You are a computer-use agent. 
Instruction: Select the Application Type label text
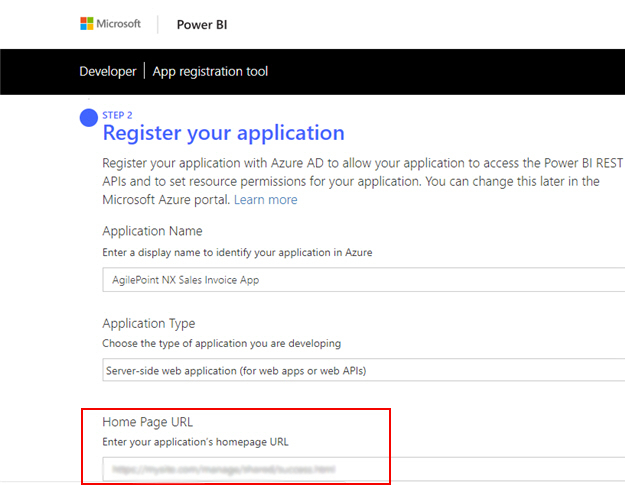(149, 323)
